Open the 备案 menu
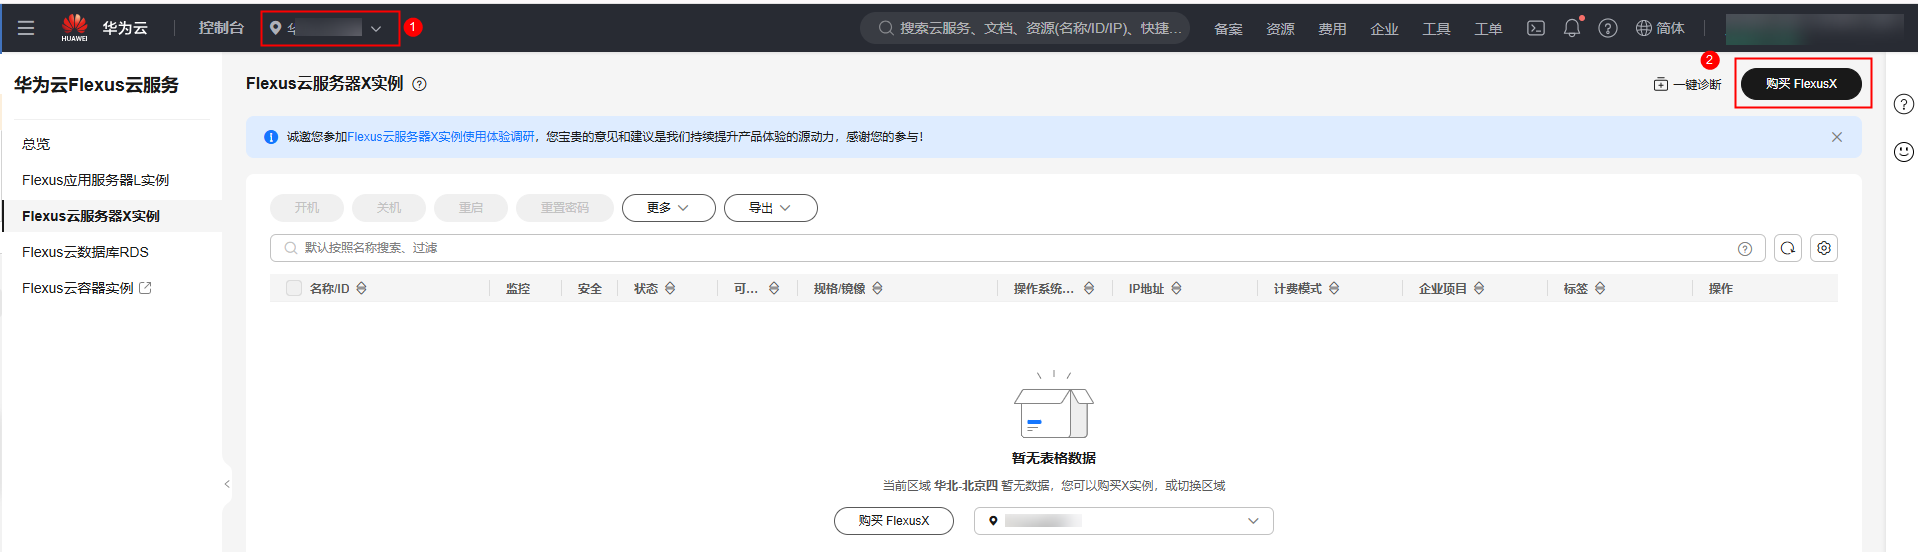Viewport: 1918px width, 552px height. coord(1228,29)
